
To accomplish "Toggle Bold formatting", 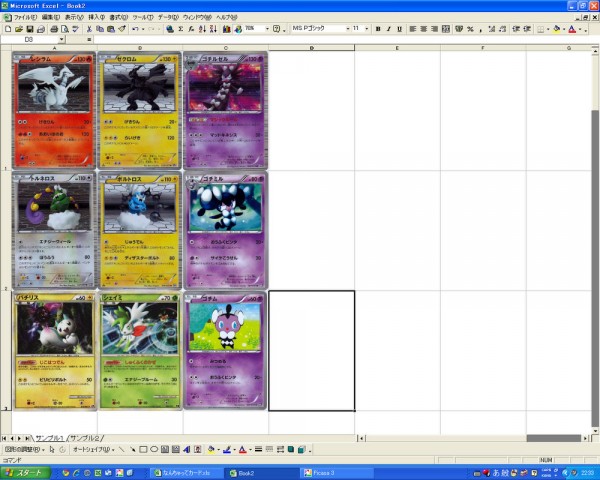I will [378, 29].
